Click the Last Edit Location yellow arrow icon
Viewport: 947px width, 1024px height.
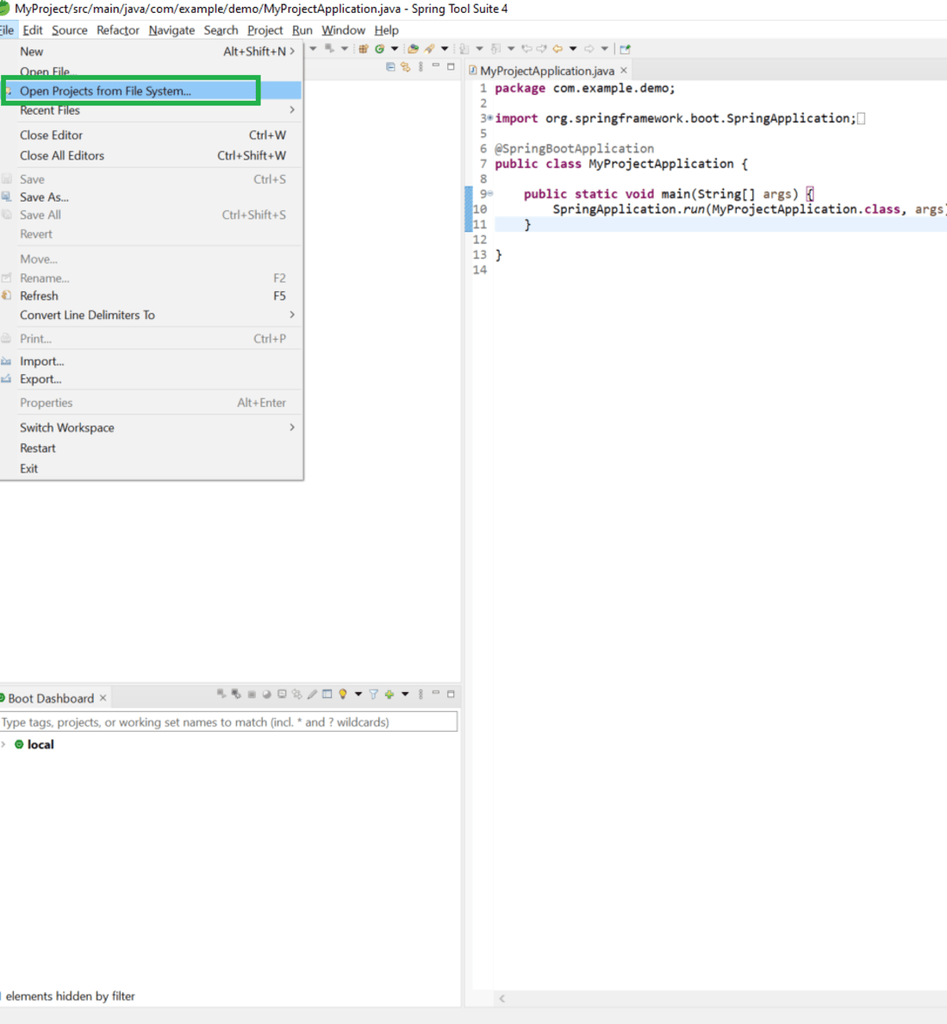point(557,49)
